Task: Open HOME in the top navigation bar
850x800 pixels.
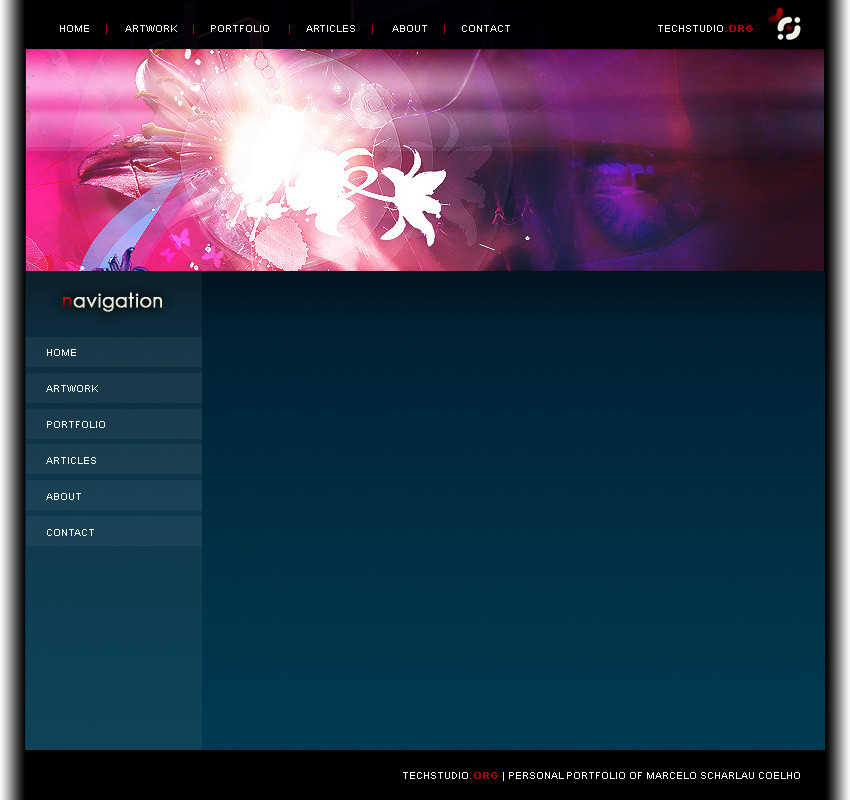Action: (74, 29)
